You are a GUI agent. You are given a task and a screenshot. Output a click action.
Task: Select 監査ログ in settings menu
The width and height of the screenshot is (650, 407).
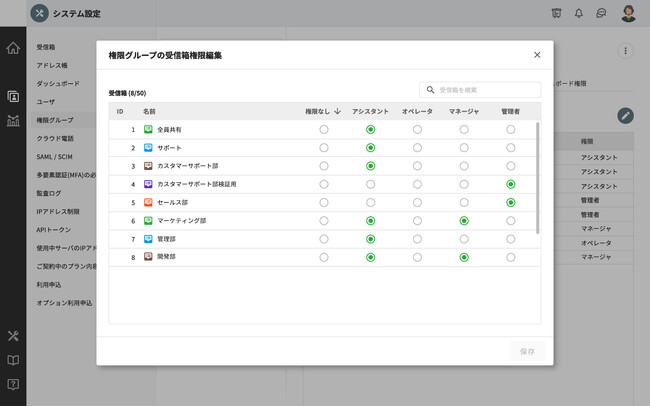click(x=49, y=193)
